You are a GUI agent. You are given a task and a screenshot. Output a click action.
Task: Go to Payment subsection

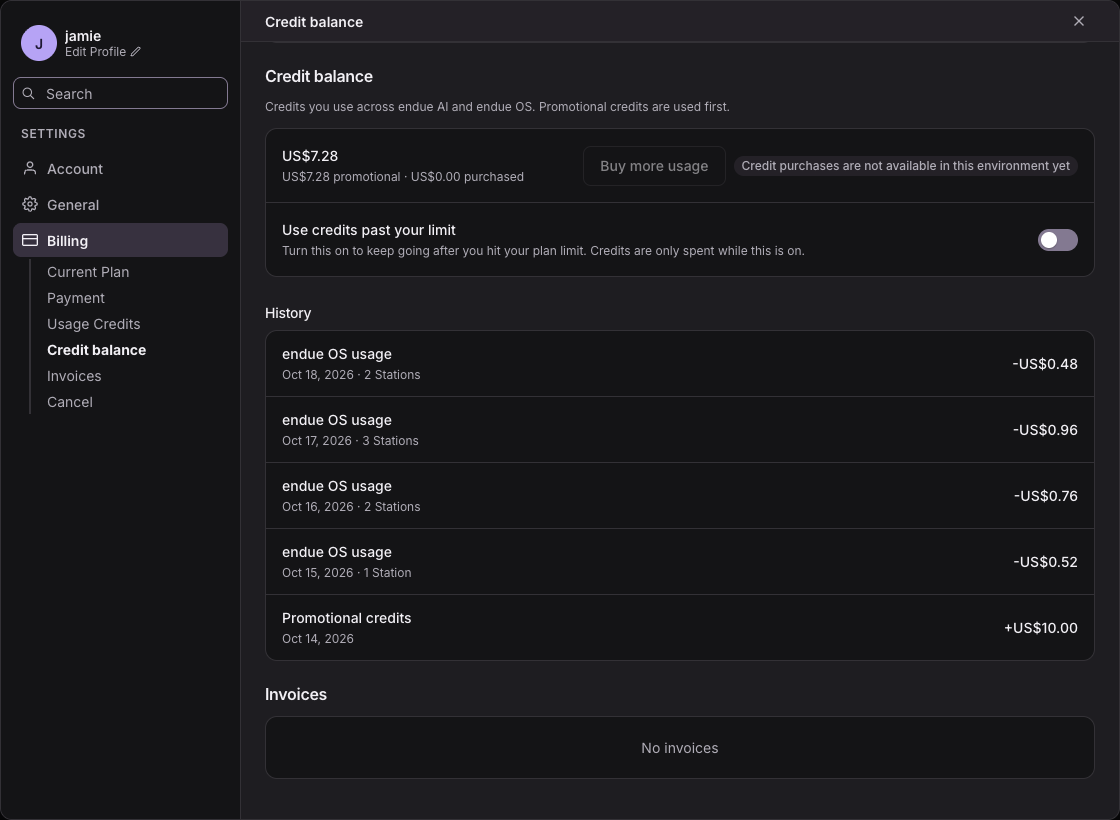click(76, 298)
